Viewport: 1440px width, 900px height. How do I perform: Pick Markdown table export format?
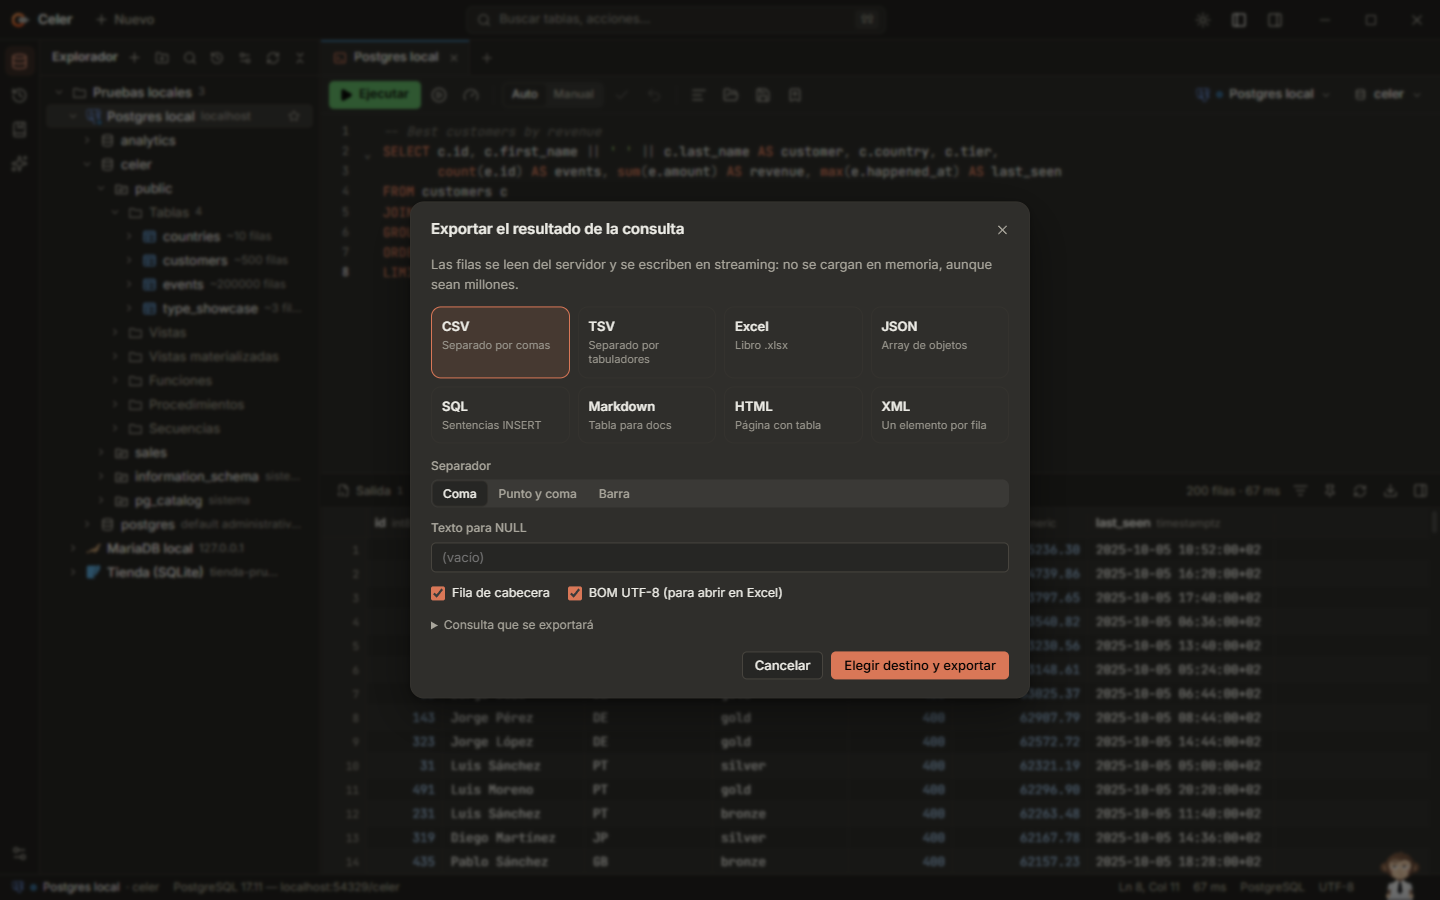(x=646, y=415)
